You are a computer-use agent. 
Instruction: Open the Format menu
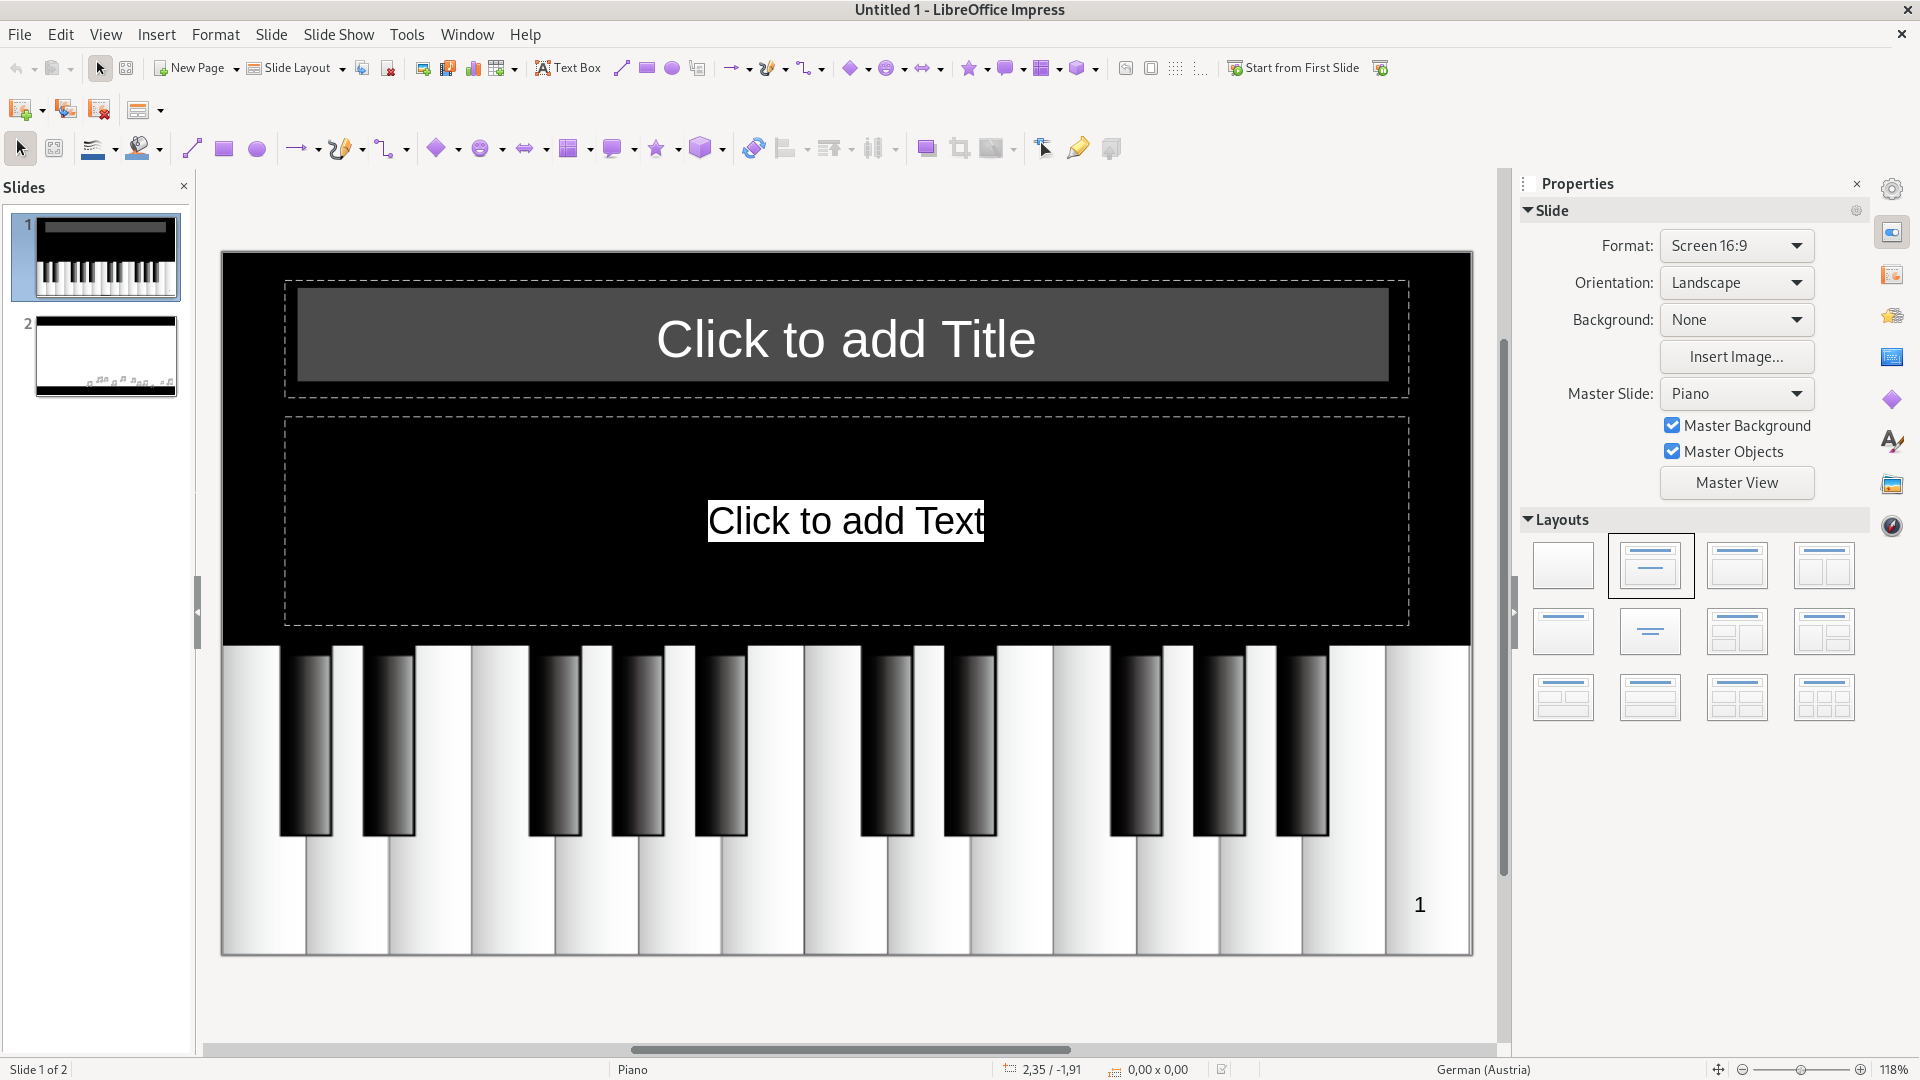coord(215,34)
